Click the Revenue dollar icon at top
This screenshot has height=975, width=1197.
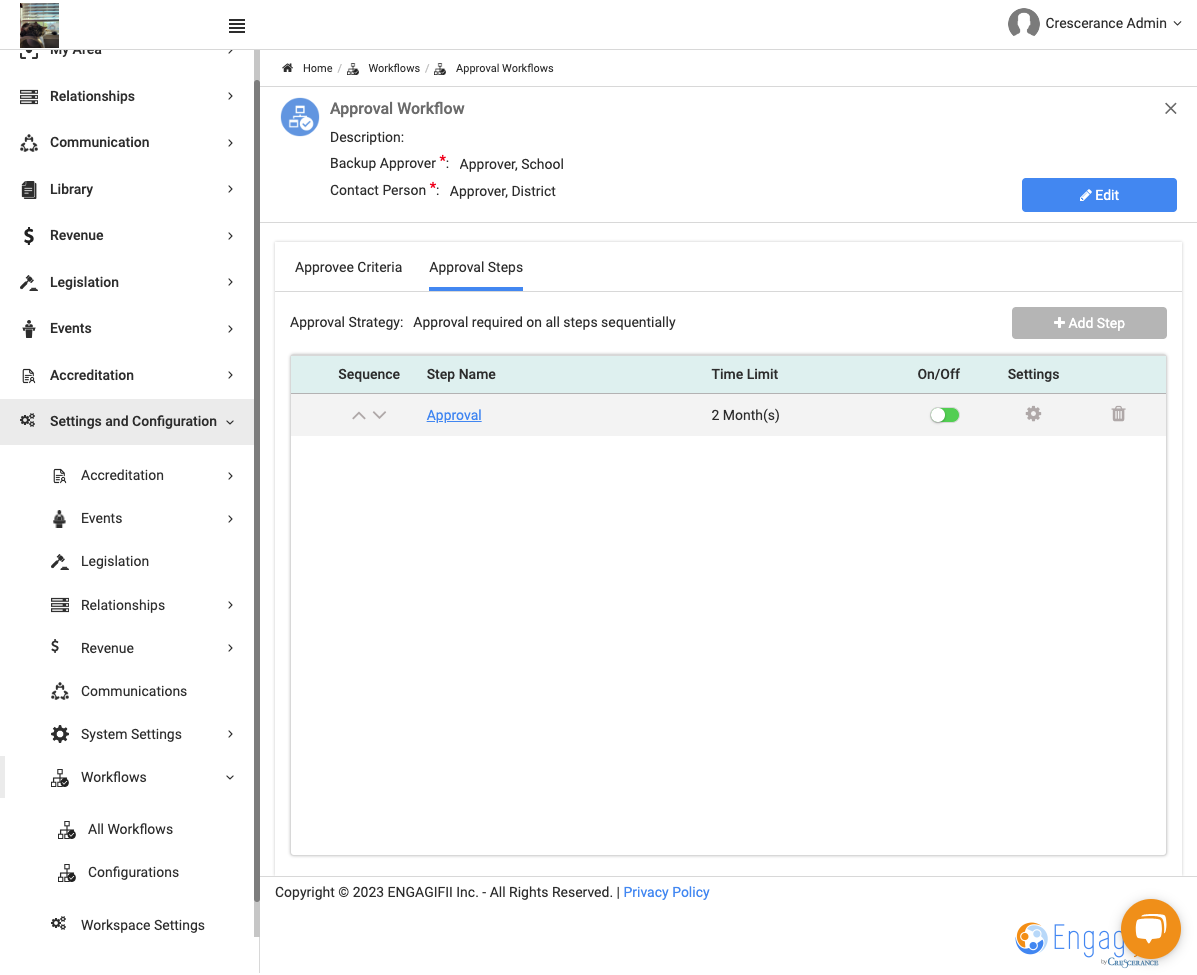[29, 236]
